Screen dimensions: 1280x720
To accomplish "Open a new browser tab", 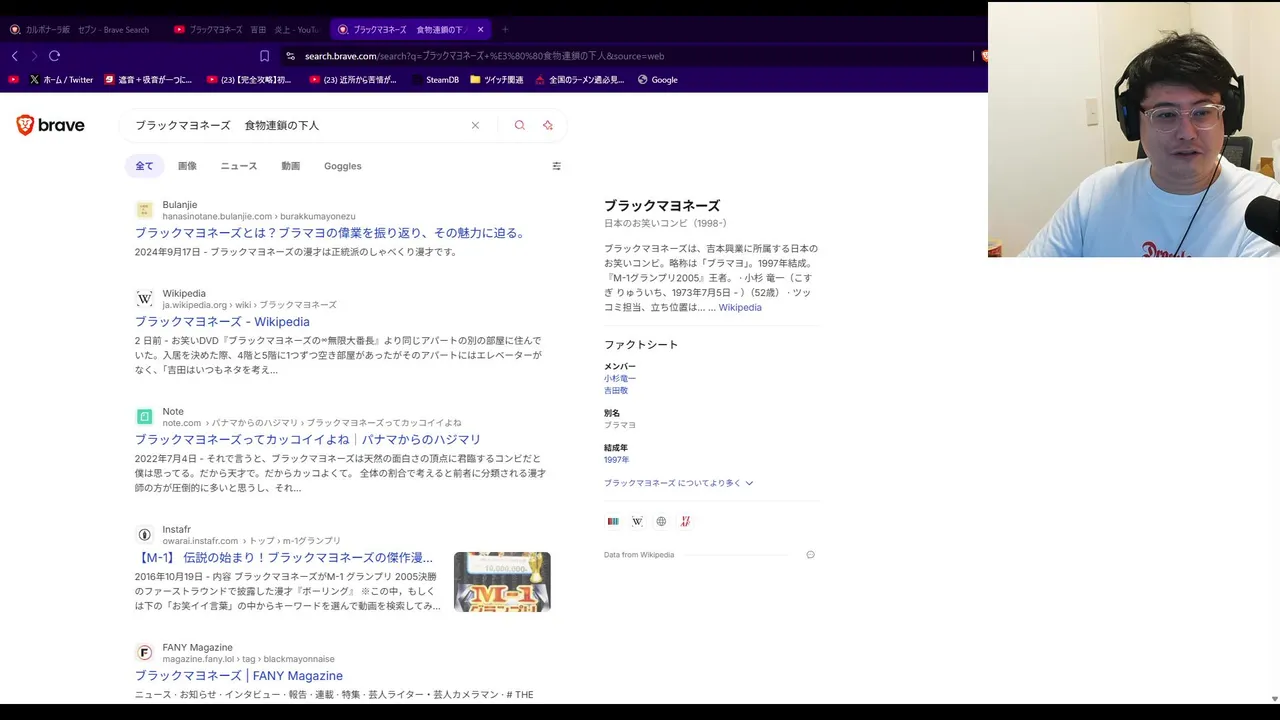I will (x=505, y=29).
